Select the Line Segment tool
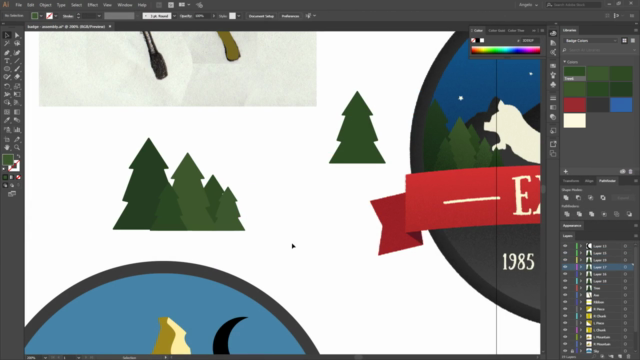 [17, 61]
